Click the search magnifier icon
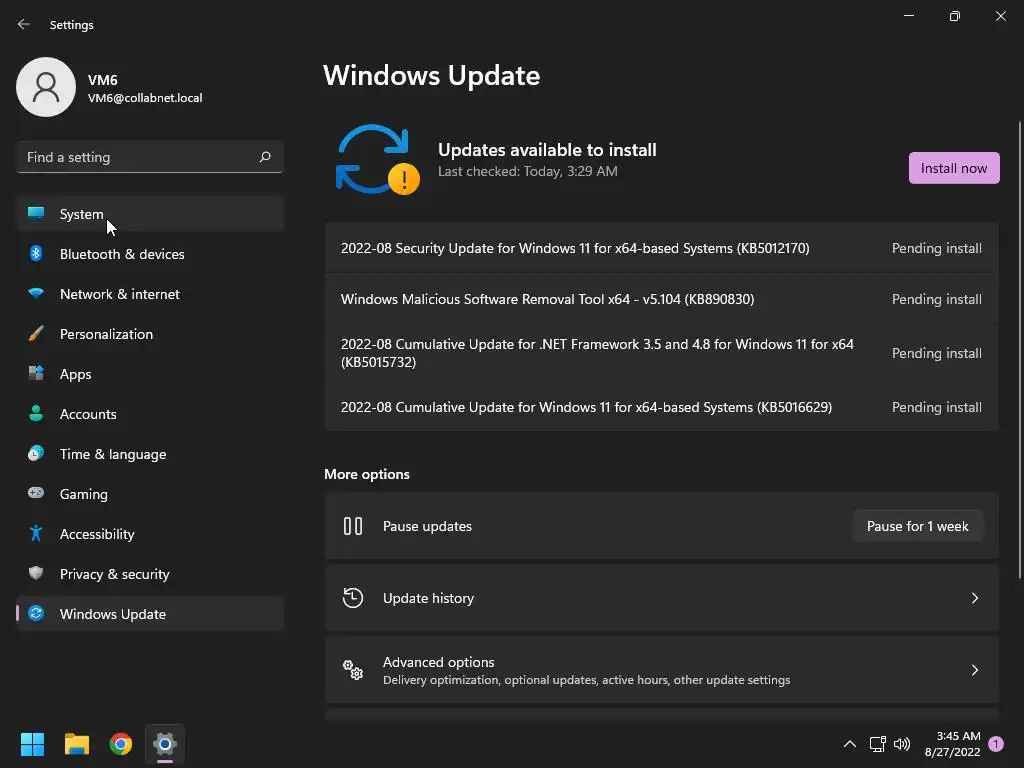 pos(264,157)
